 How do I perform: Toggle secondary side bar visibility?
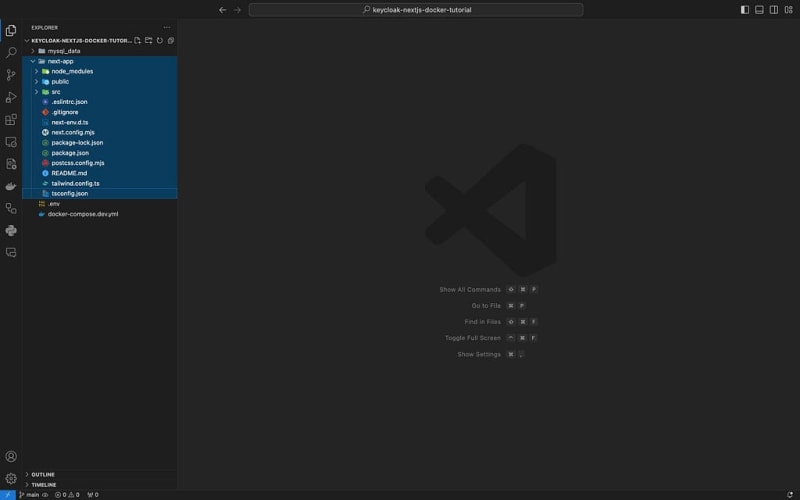774,10
